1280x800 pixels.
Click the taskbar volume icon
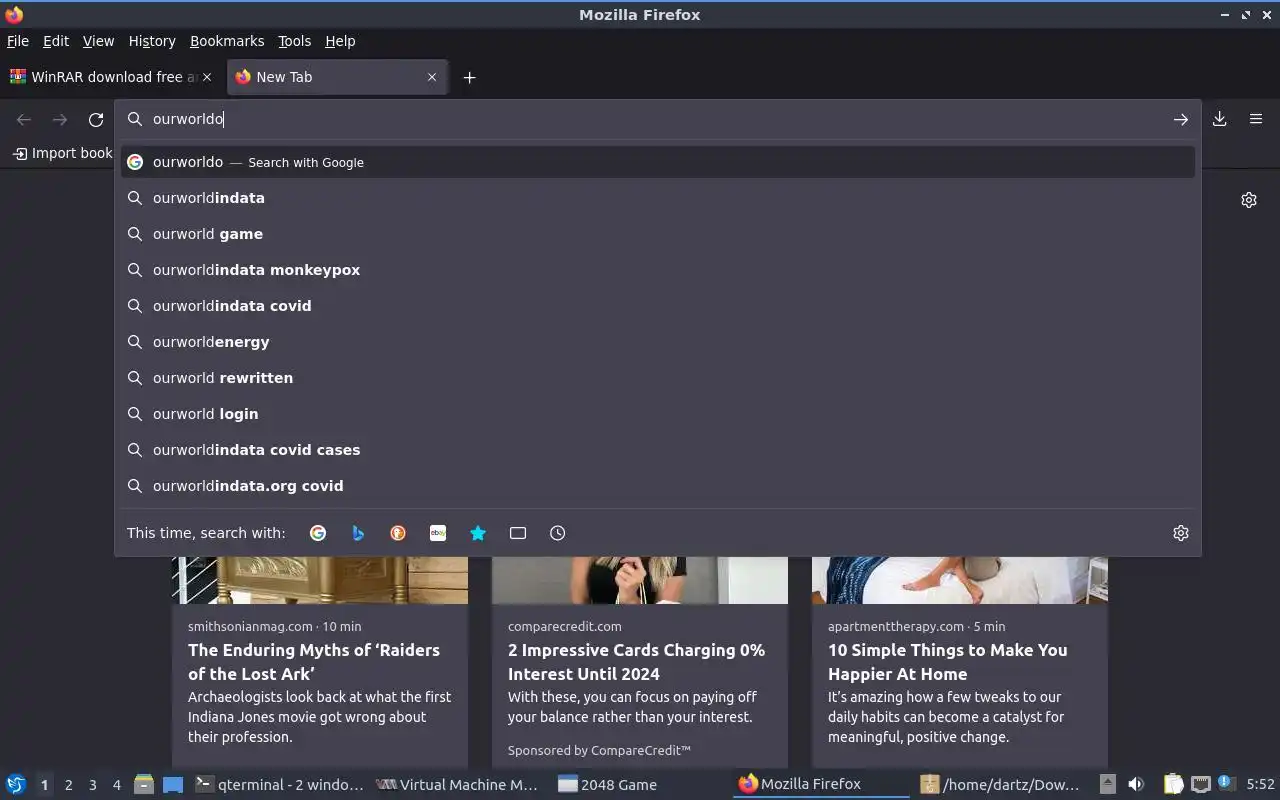pos(1136,785)
